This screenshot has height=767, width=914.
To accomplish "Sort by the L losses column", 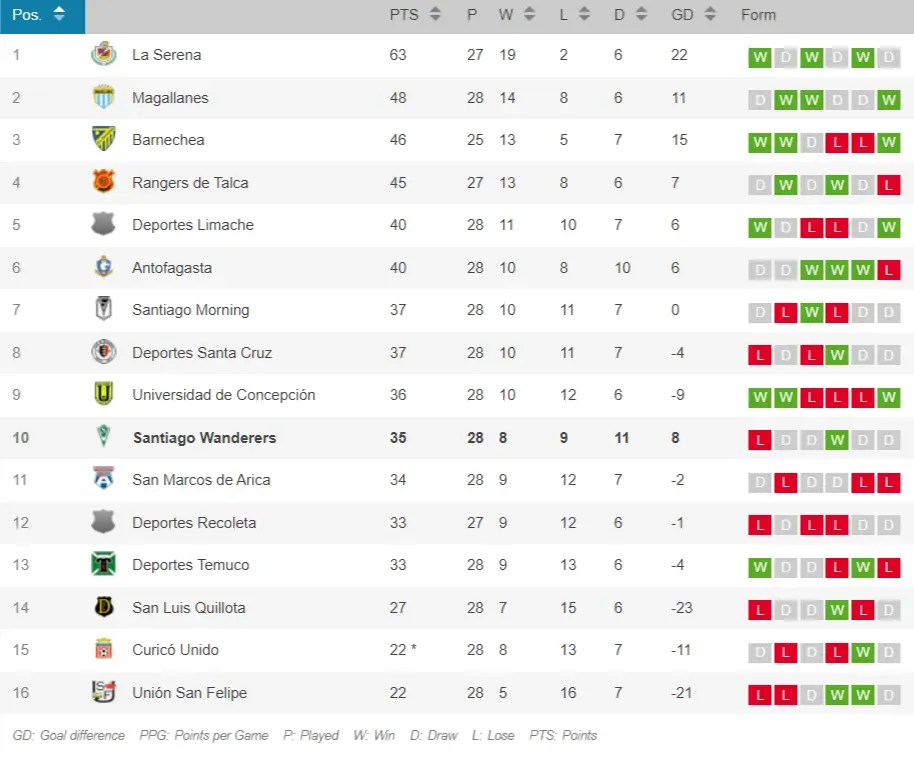I will point(584,15).
